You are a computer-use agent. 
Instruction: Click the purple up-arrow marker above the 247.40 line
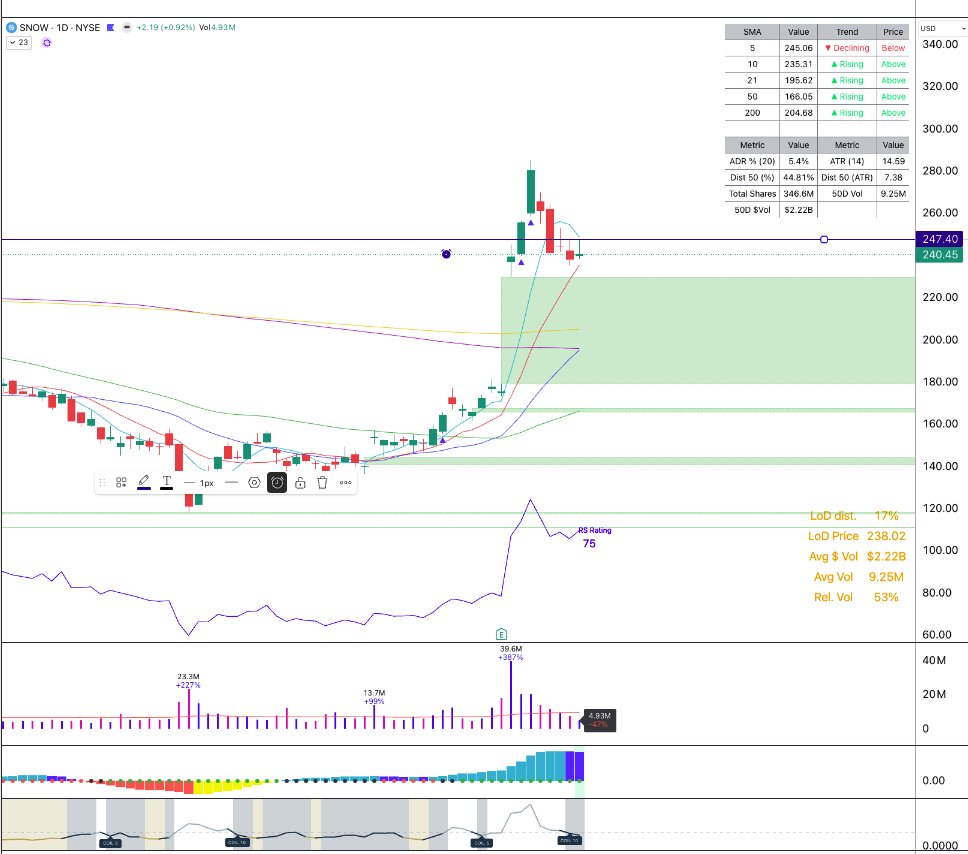click(531, 222)
